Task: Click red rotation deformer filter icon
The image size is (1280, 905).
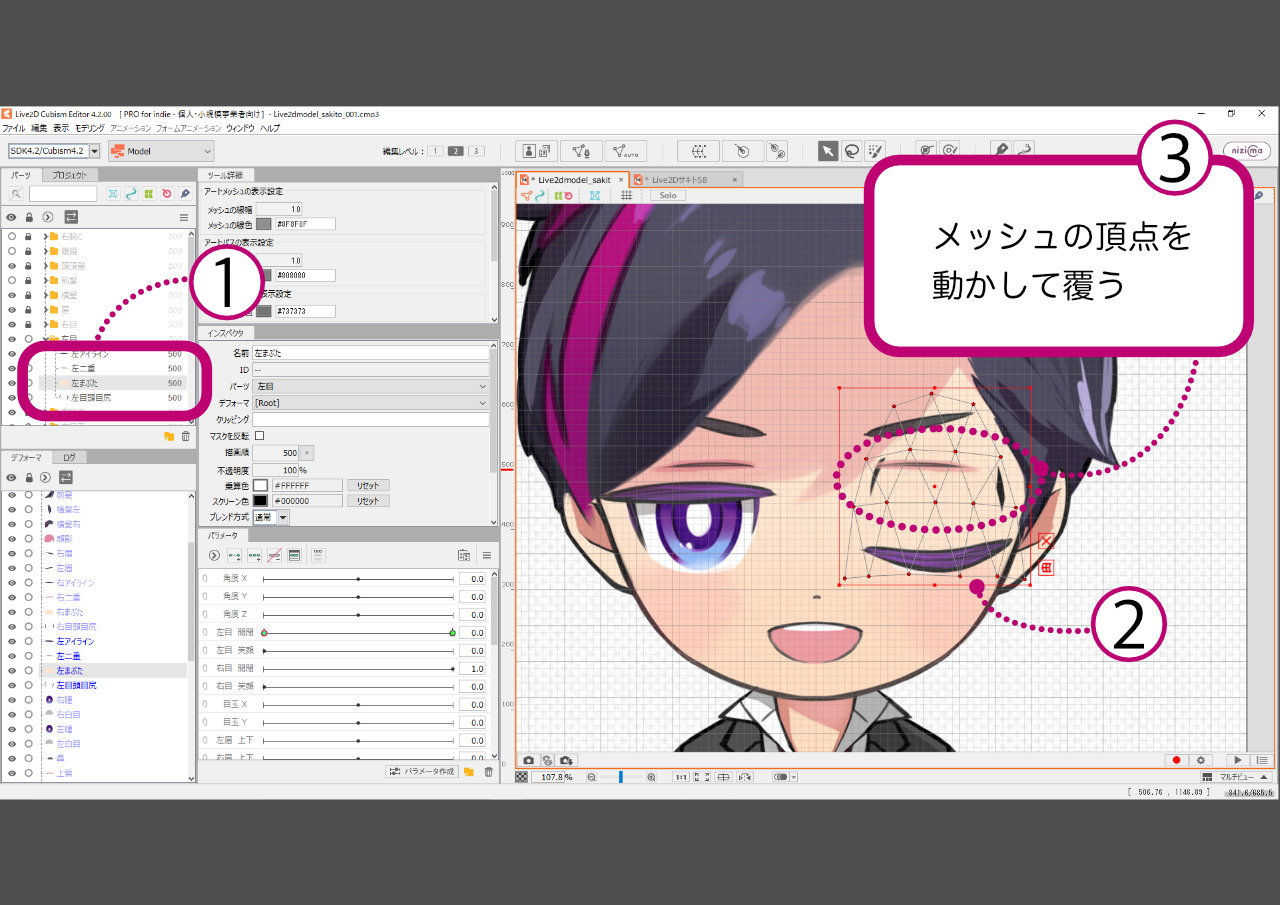Action: pos(167,193)
